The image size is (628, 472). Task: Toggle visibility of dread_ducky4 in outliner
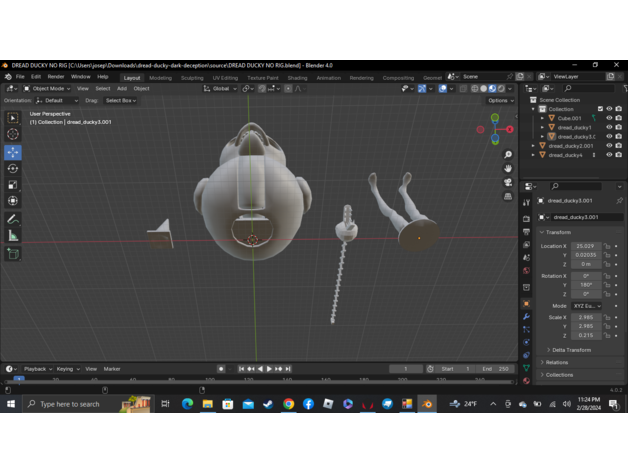[x=609, y=155]
